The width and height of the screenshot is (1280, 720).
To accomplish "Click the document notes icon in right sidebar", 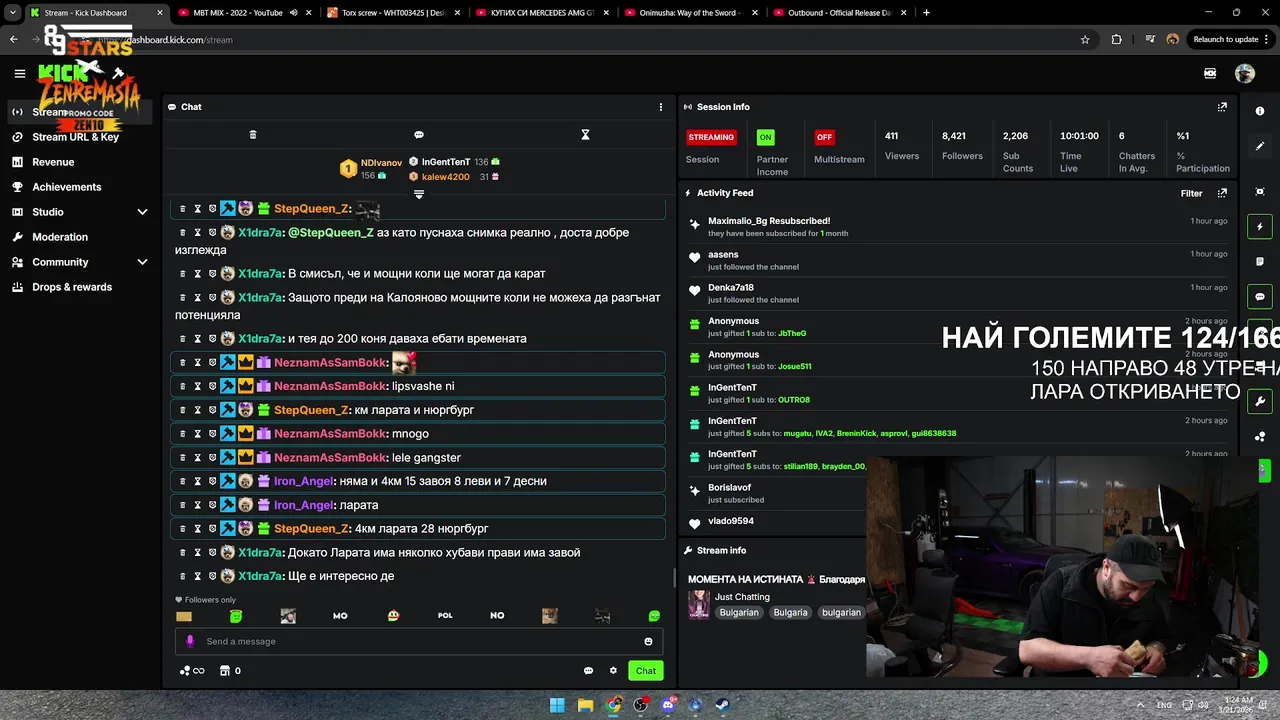I will tap(1260, 262).
